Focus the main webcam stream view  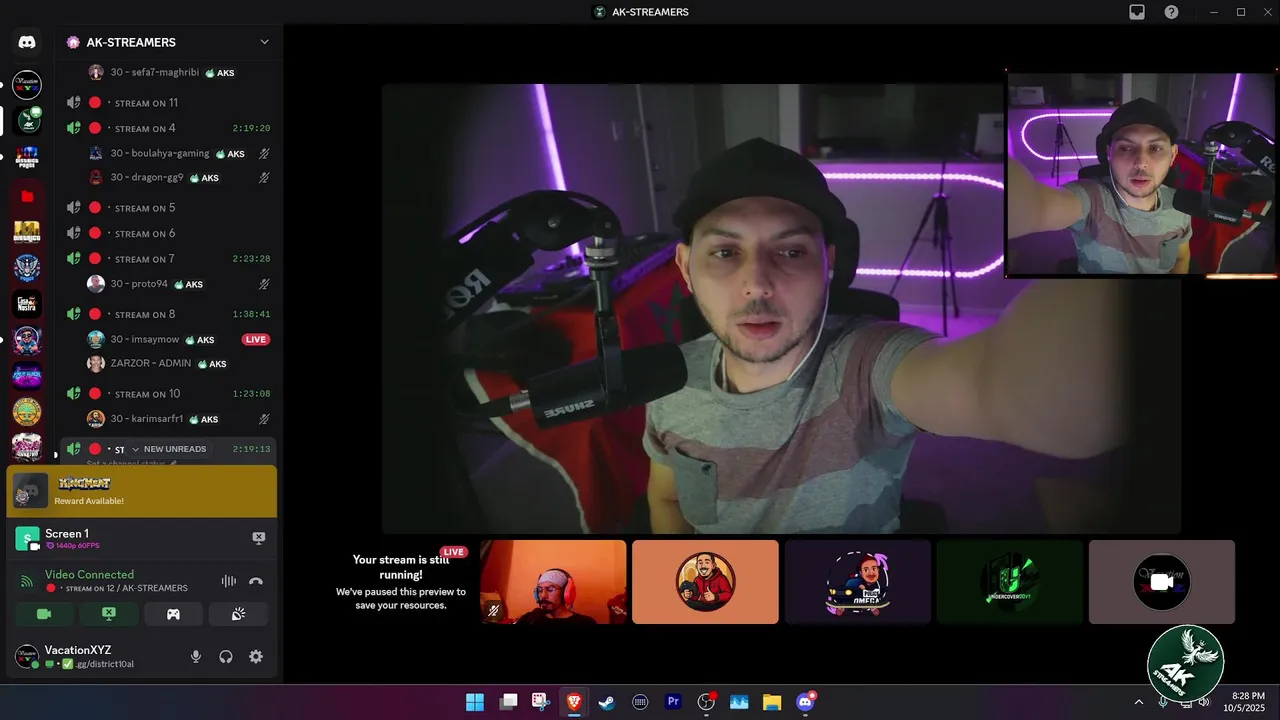click(781, 308)
